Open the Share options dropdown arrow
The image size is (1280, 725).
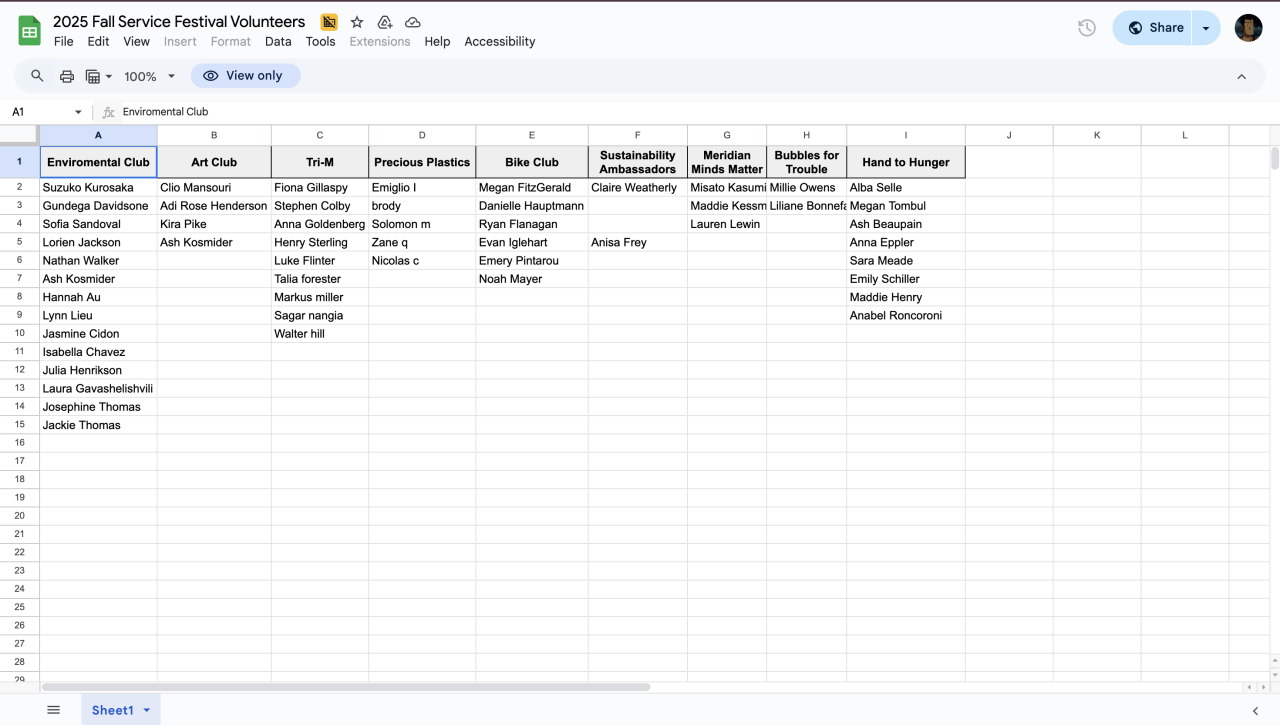(1206, 28)
